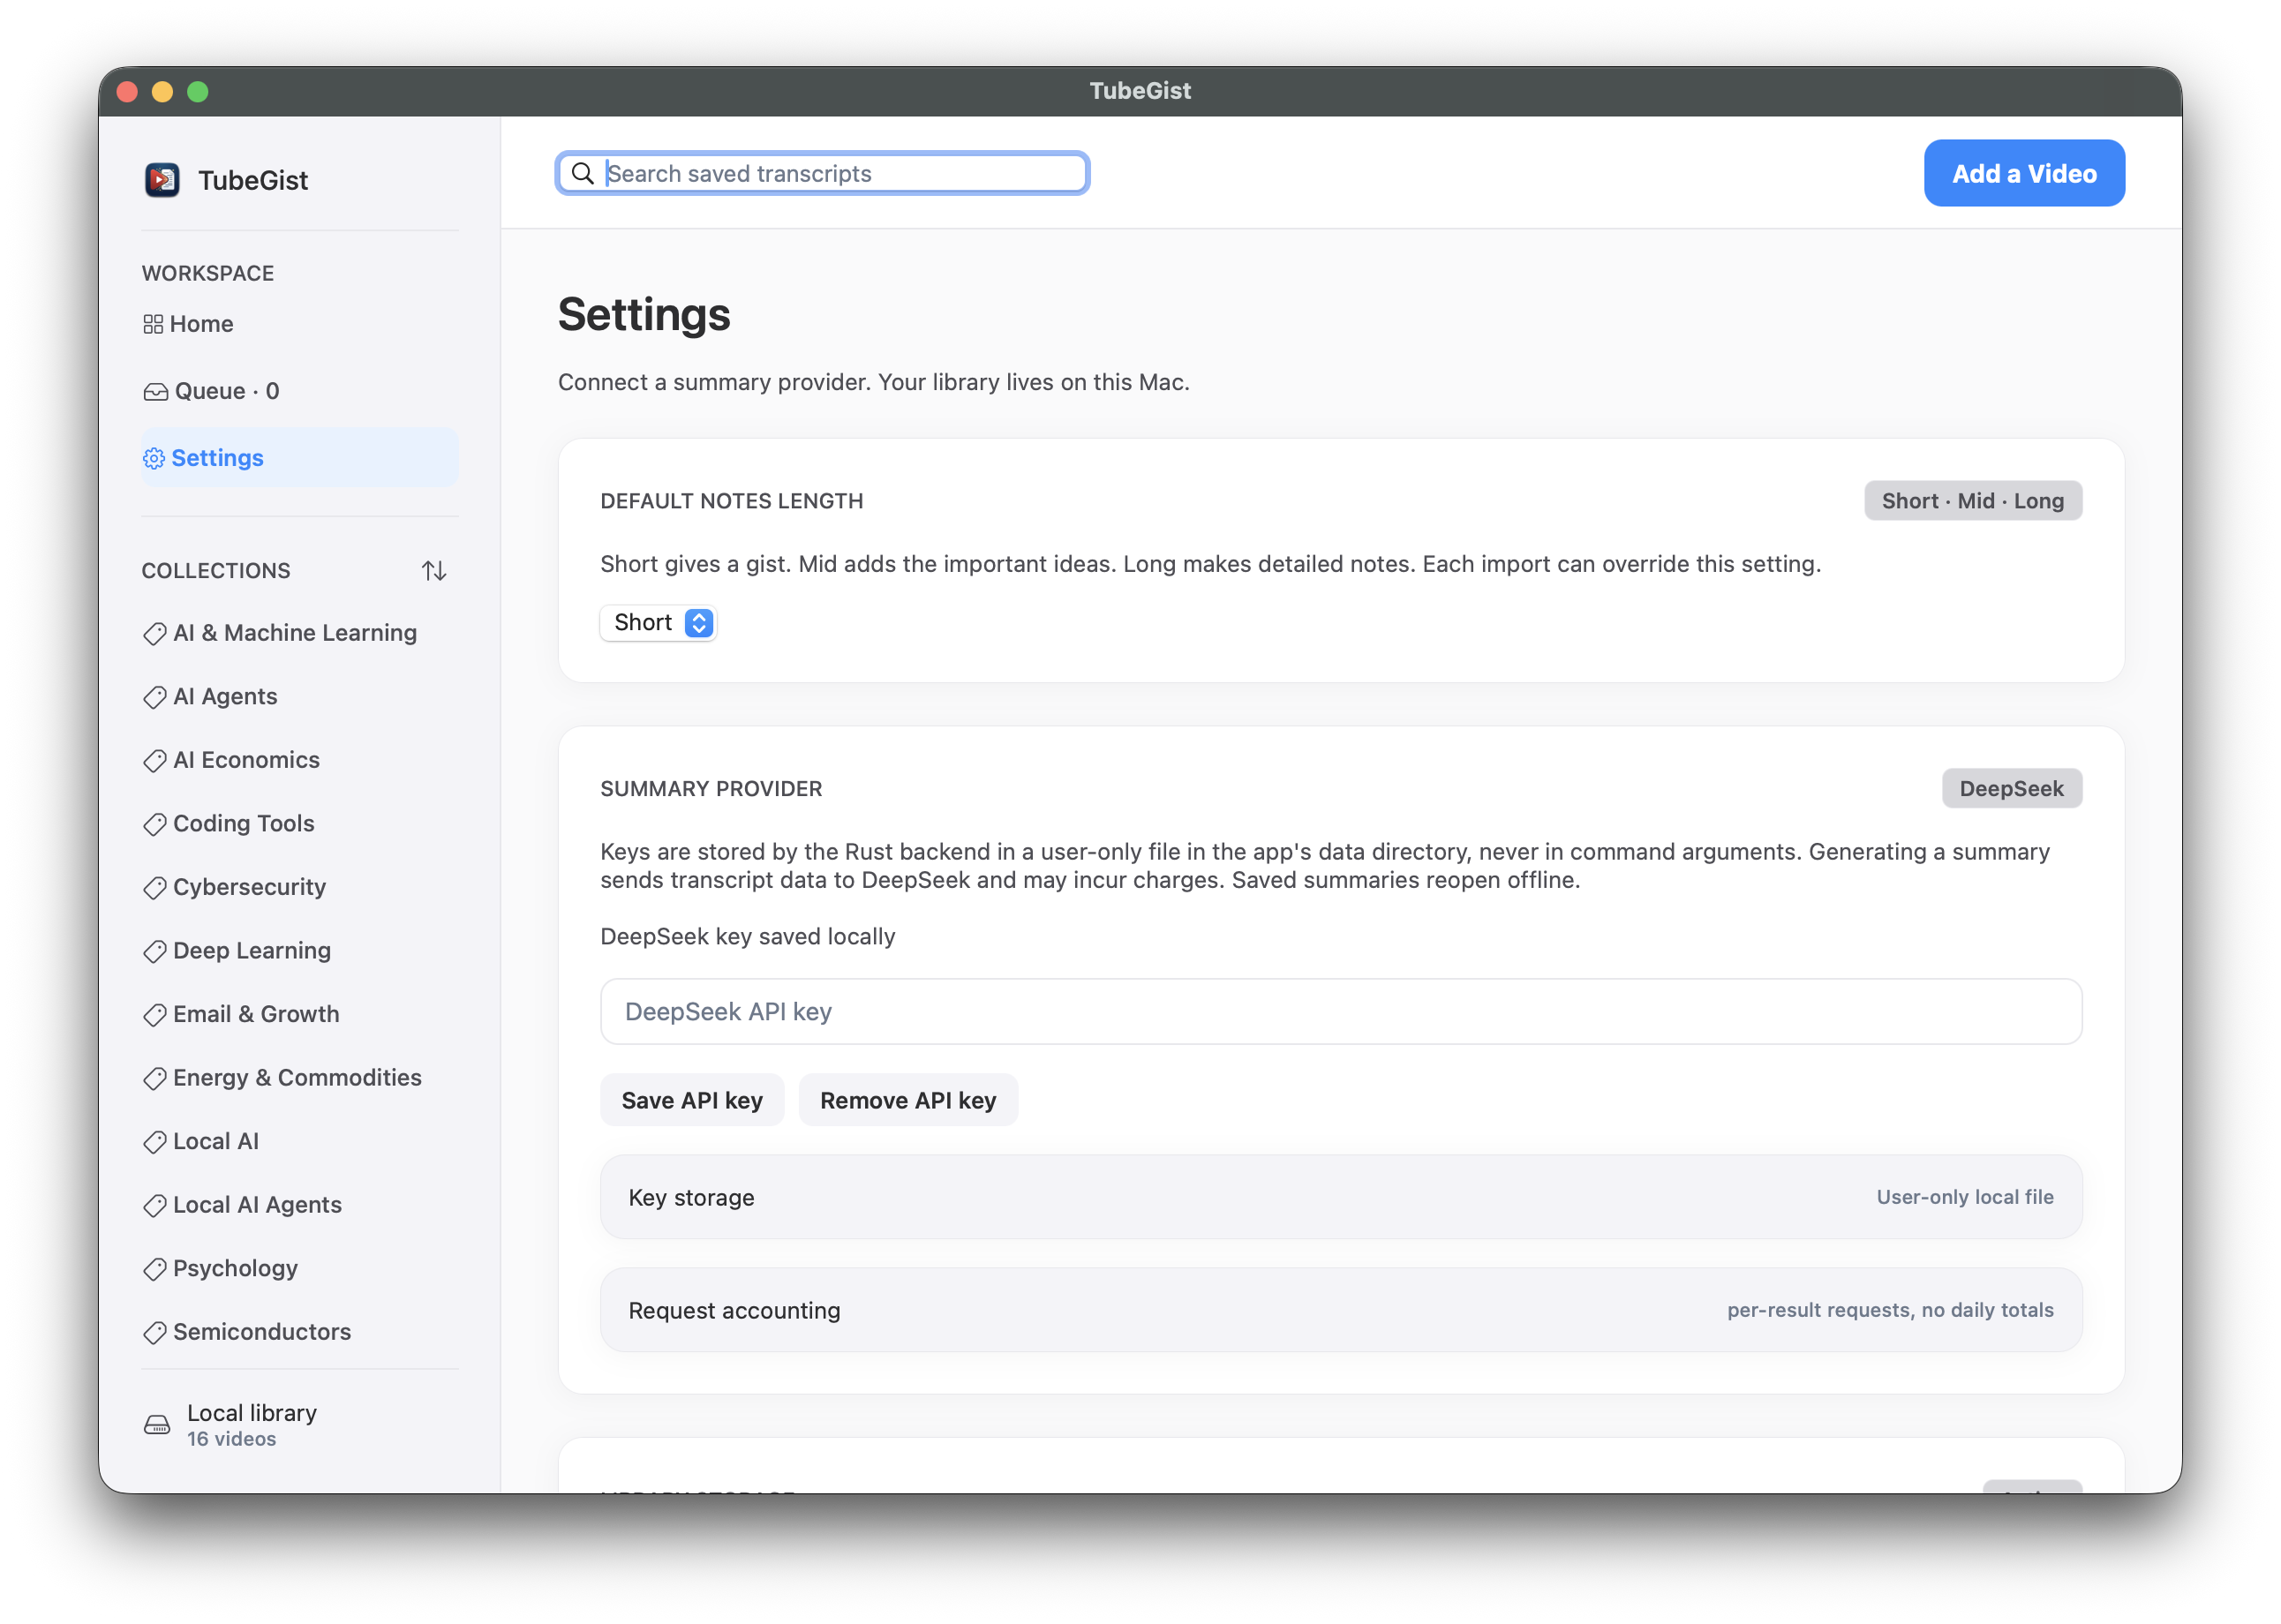
Task: Click "per-result requests, no daily totals" text
Action: 1889,1310
